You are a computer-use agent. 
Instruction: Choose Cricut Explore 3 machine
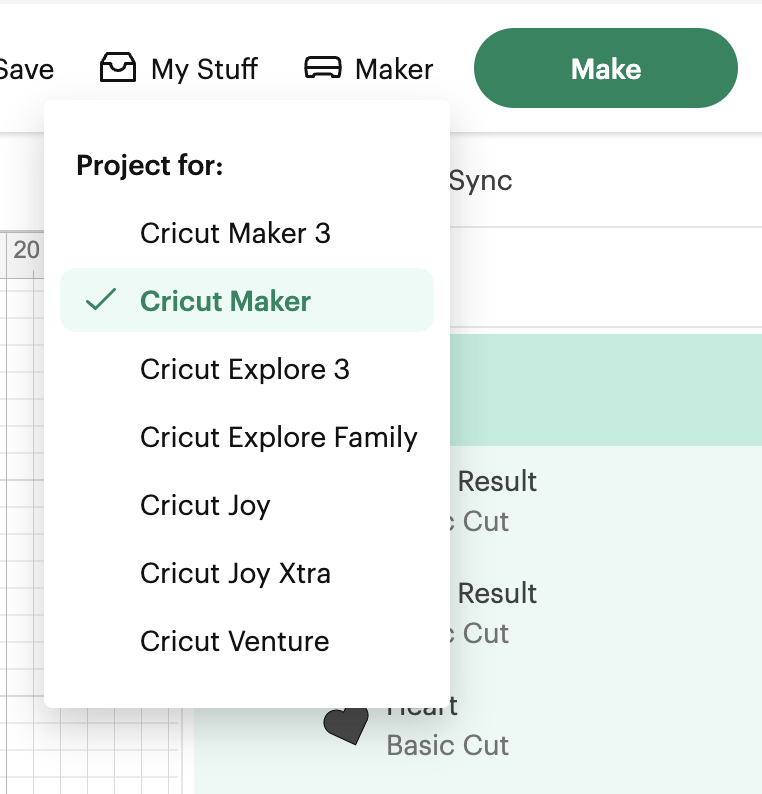247,369
